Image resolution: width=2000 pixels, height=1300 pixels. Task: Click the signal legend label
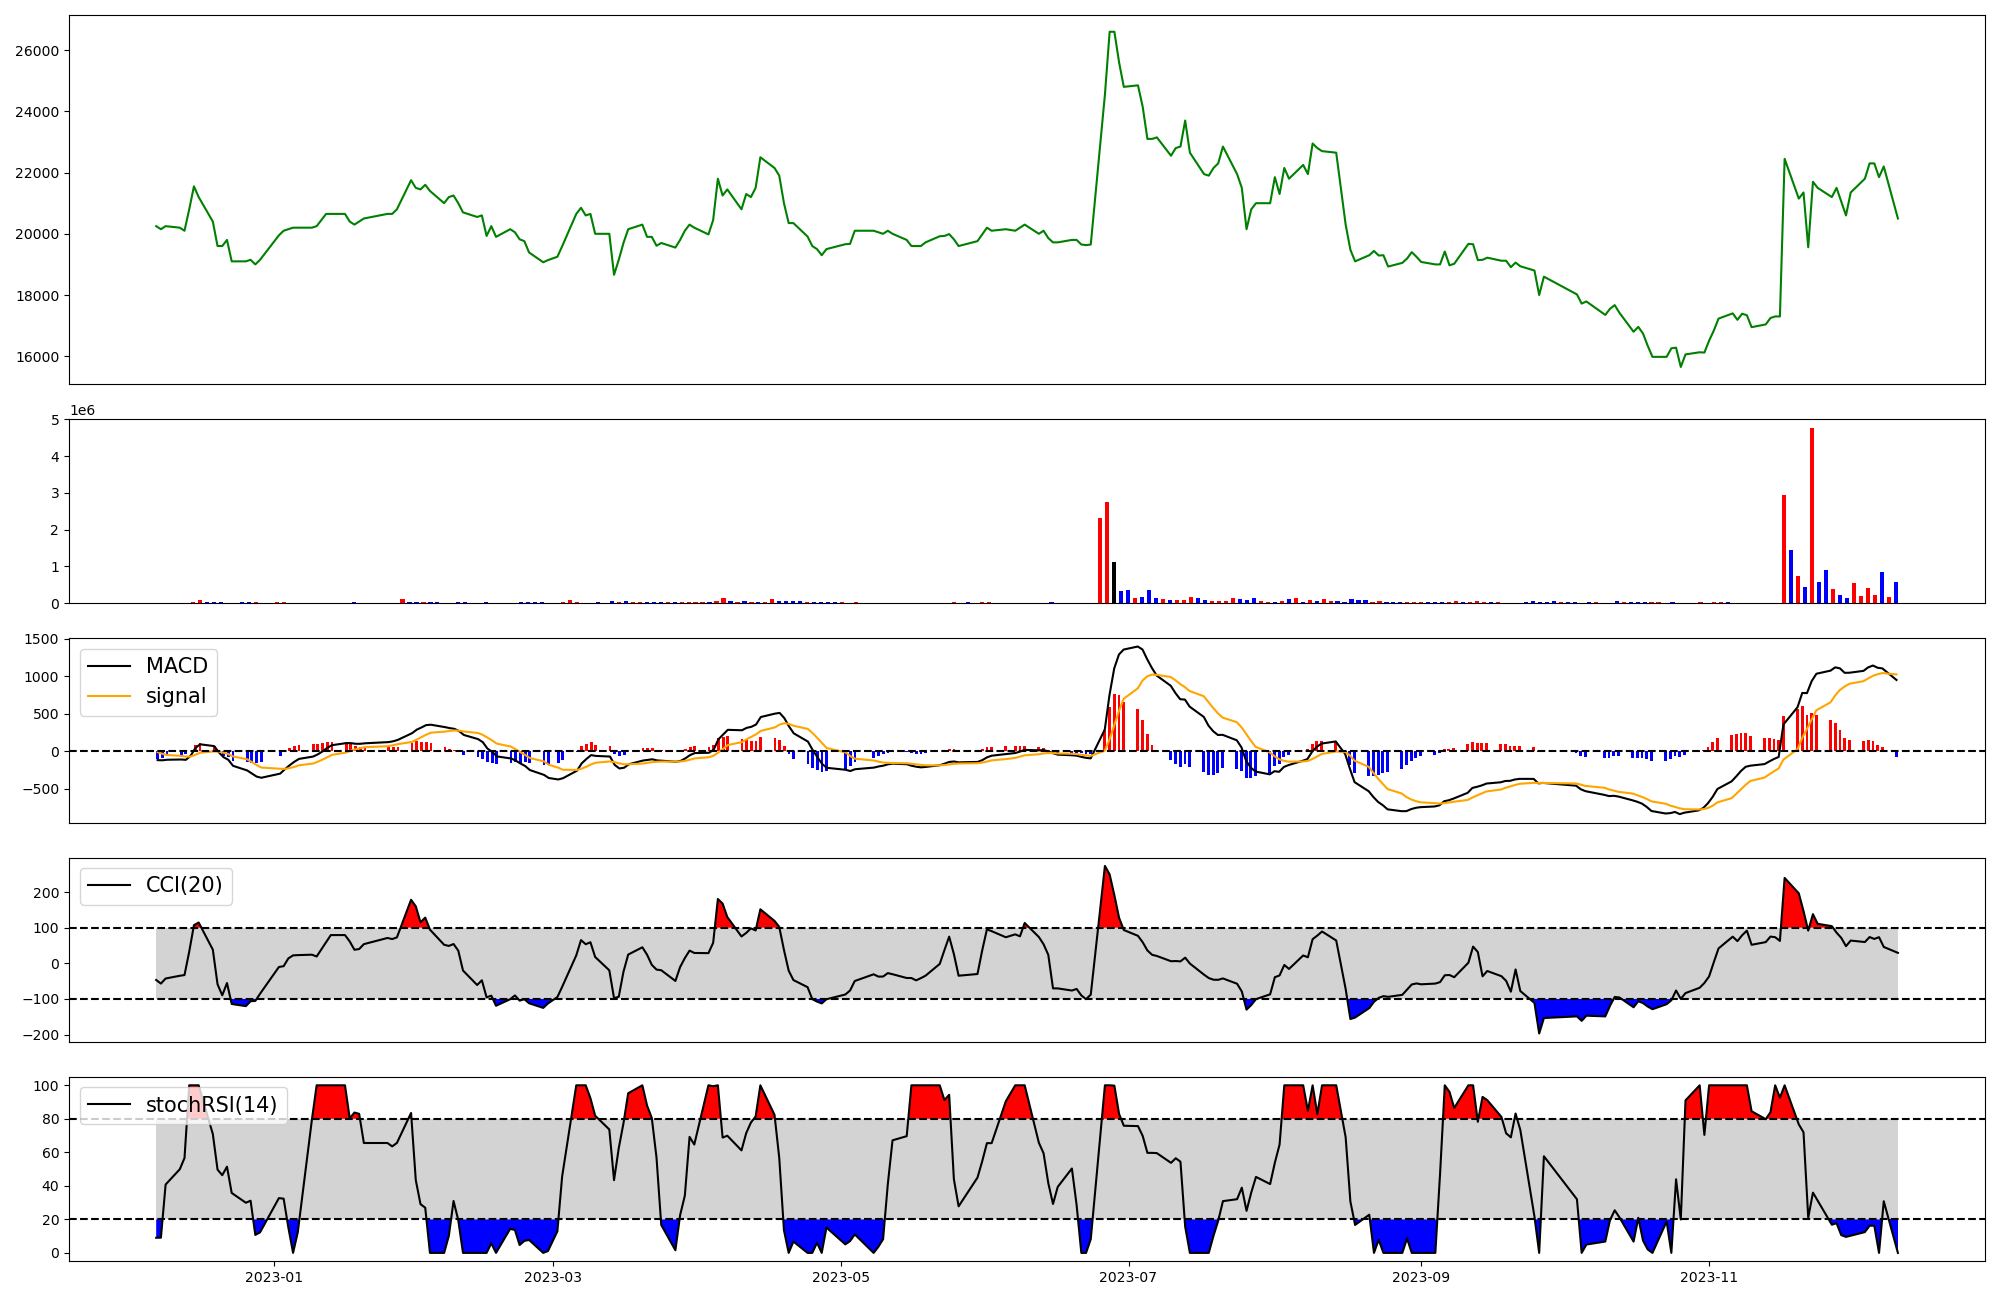175,696
